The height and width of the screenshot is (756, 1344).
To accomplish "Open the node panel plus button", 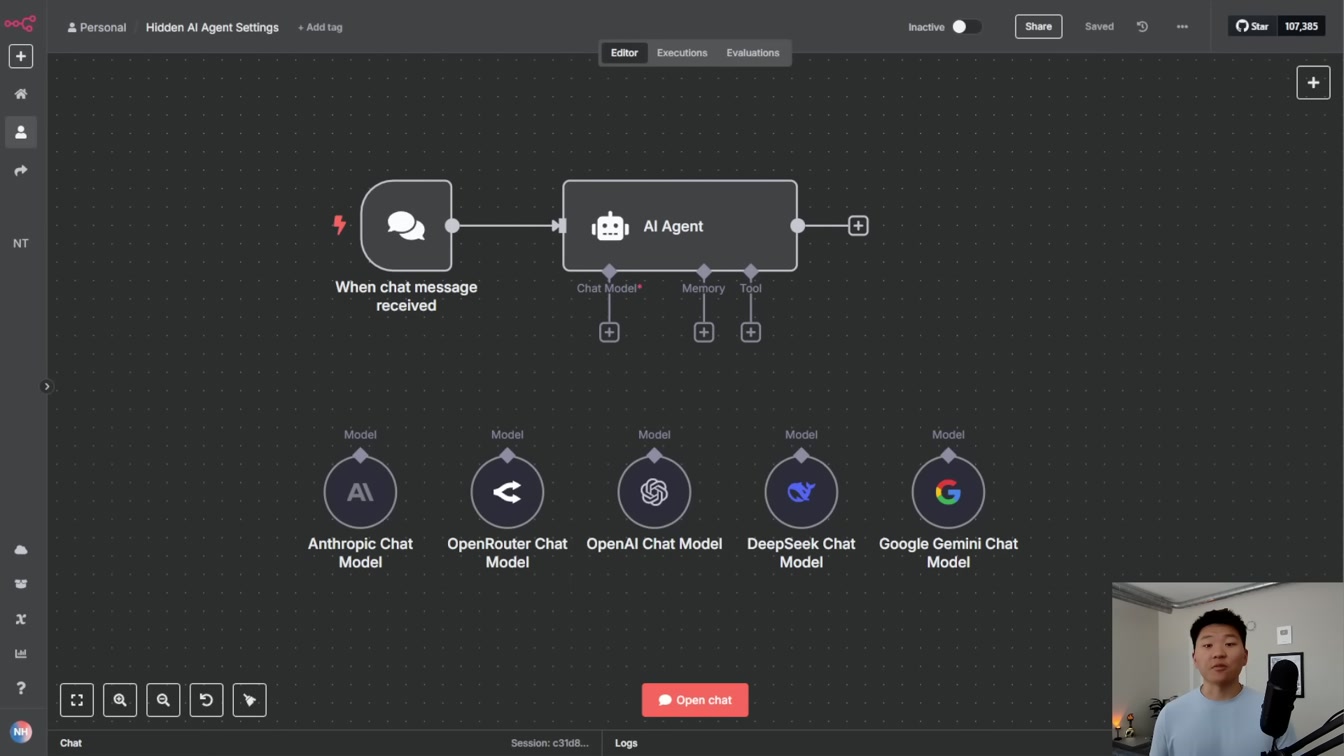I will pos(1313,83).
